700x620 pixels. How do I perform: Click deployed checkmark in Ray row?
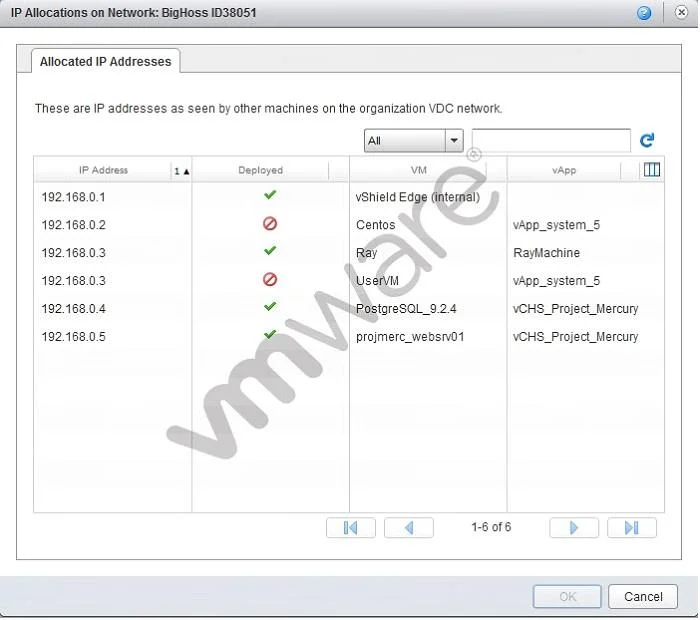(x=270, y=250)
